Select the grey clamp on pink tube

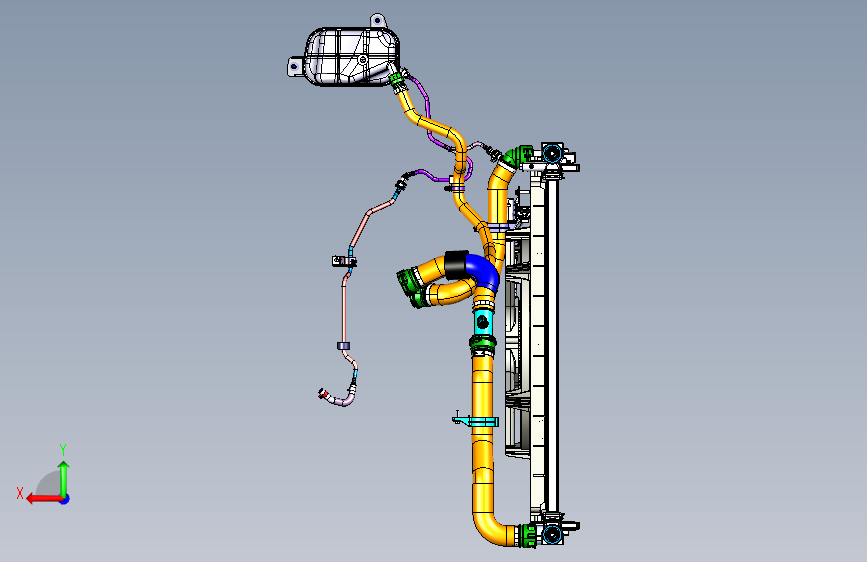pos(343,346)
